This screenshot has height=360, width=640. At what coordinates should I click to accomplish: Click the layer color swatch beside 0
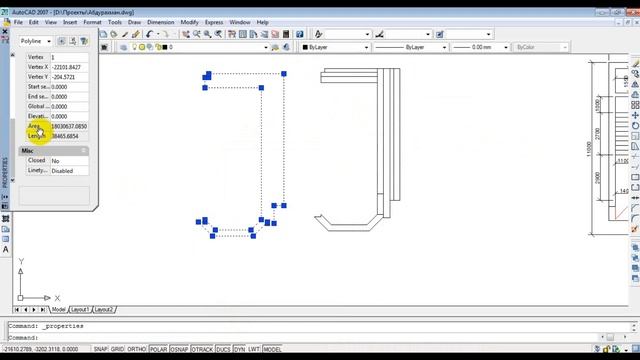pyautogui.click(x=165, y=47)
